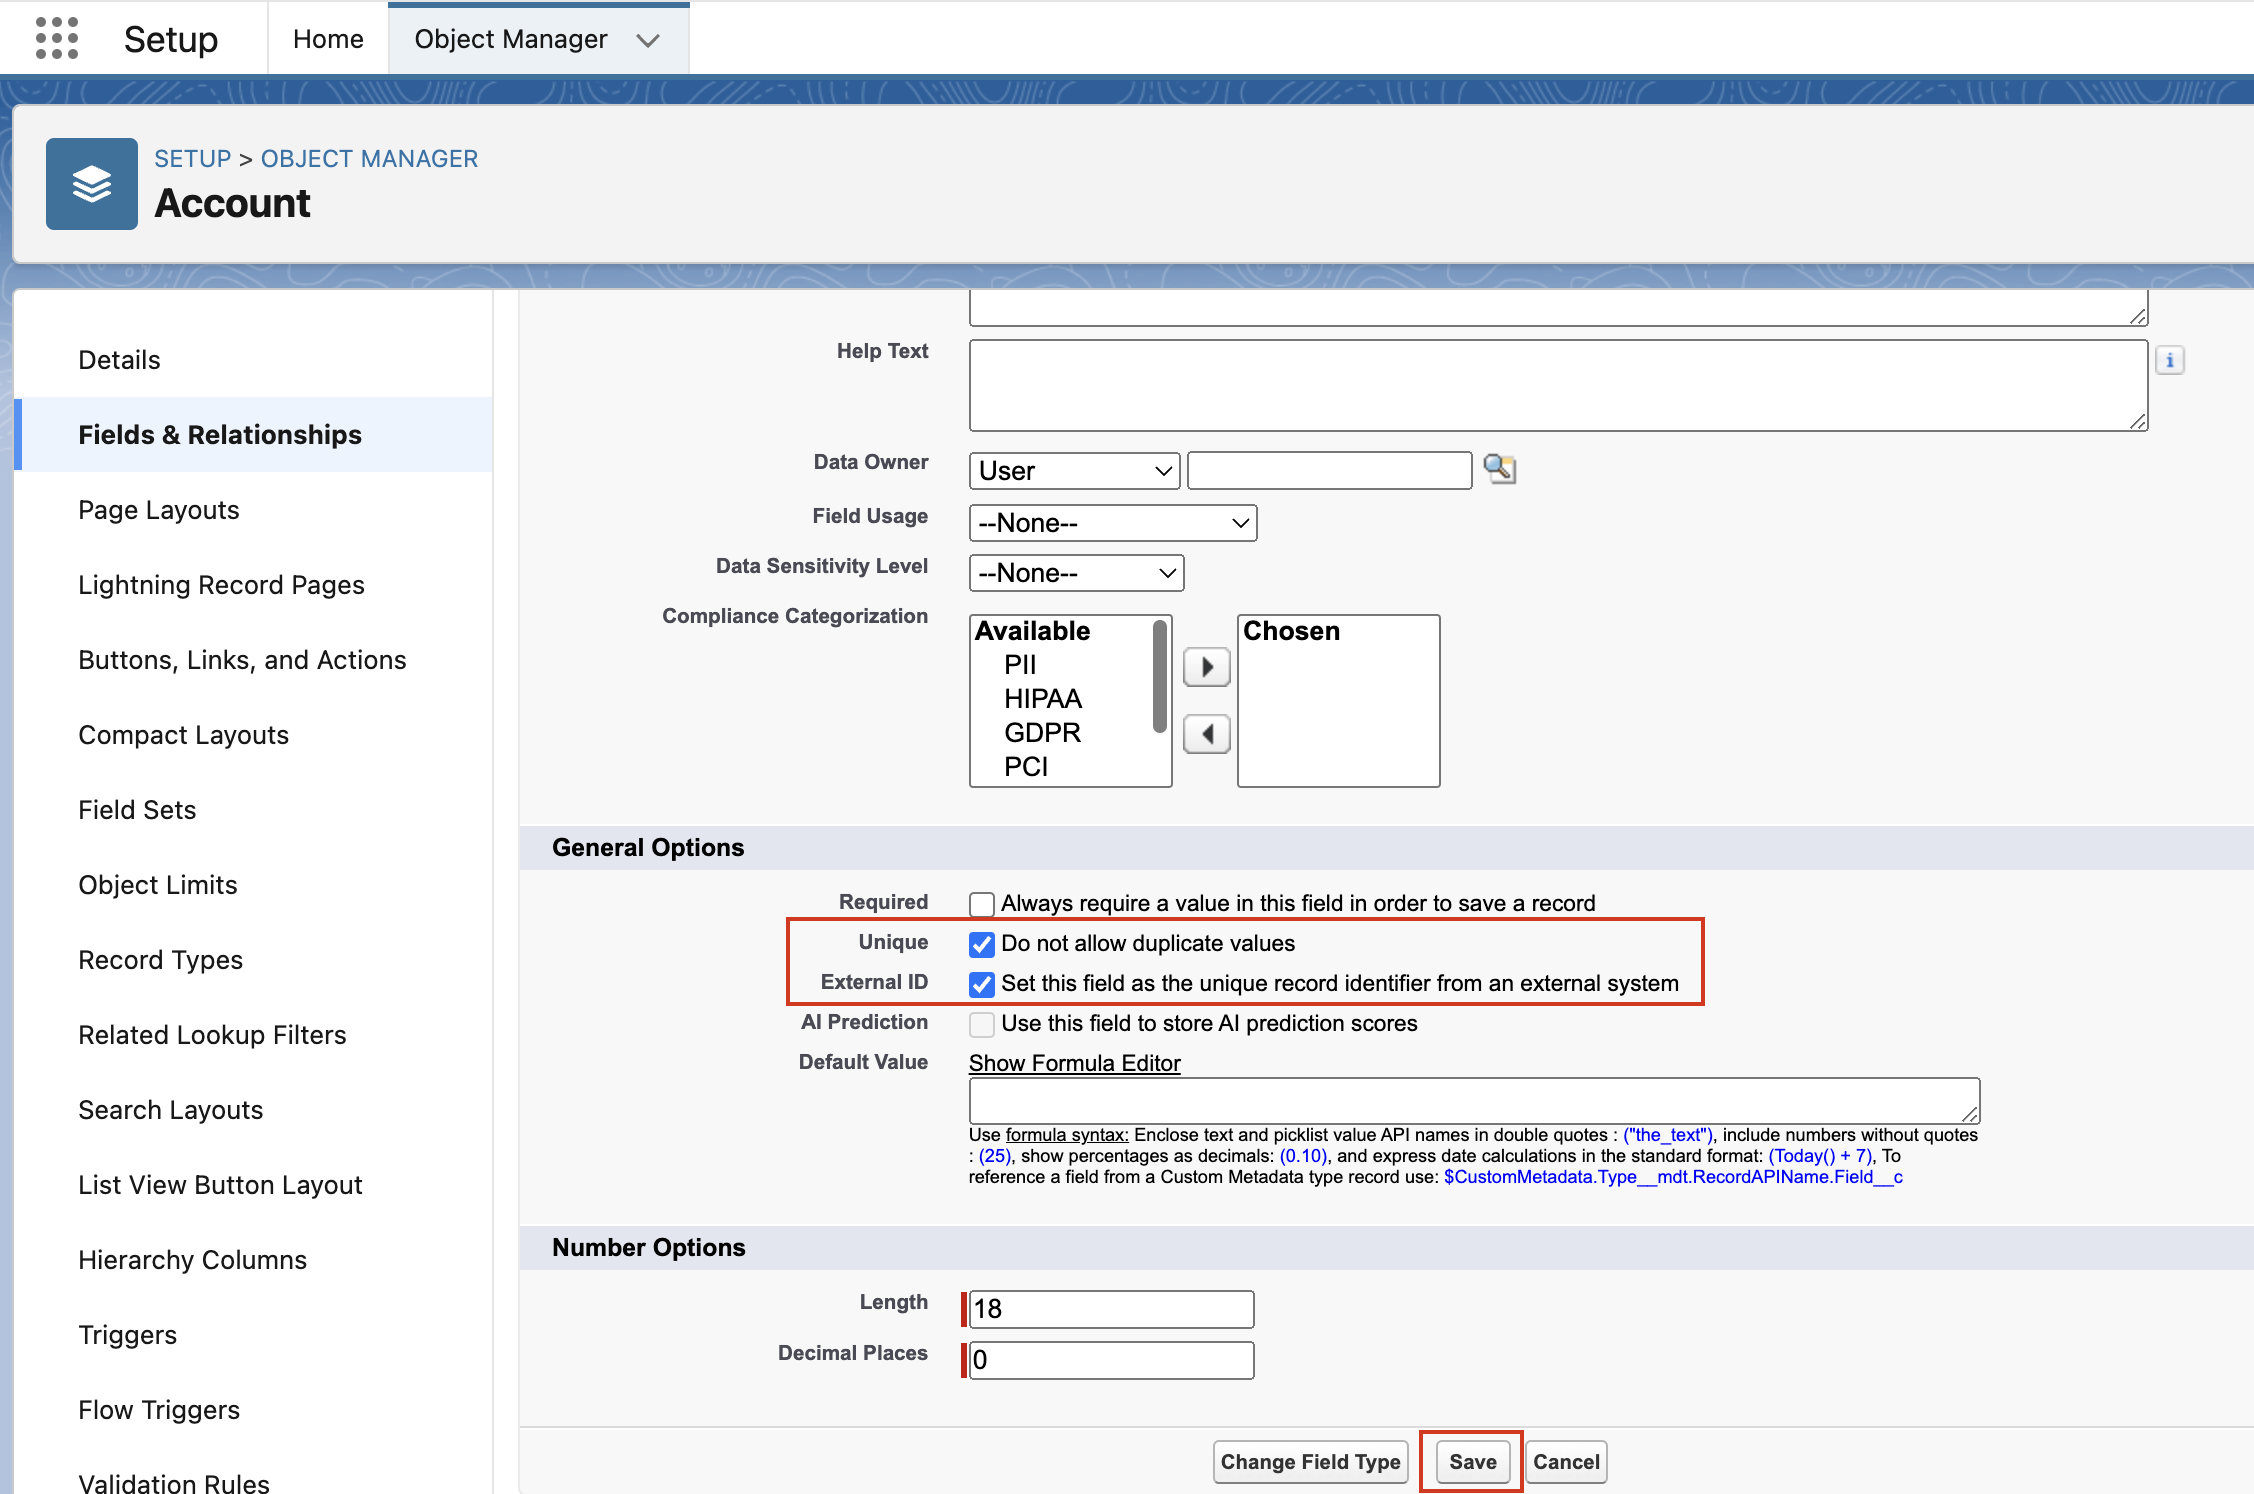Click the Save button
The width and height of the screenshot is (2254, 1494).
(1472, 1461)
